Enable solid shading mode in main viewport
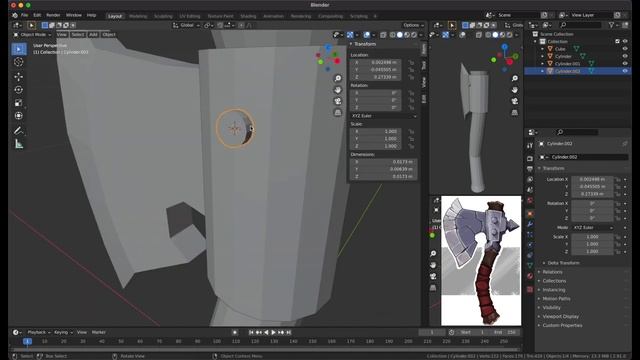 [x=400, y=35]
